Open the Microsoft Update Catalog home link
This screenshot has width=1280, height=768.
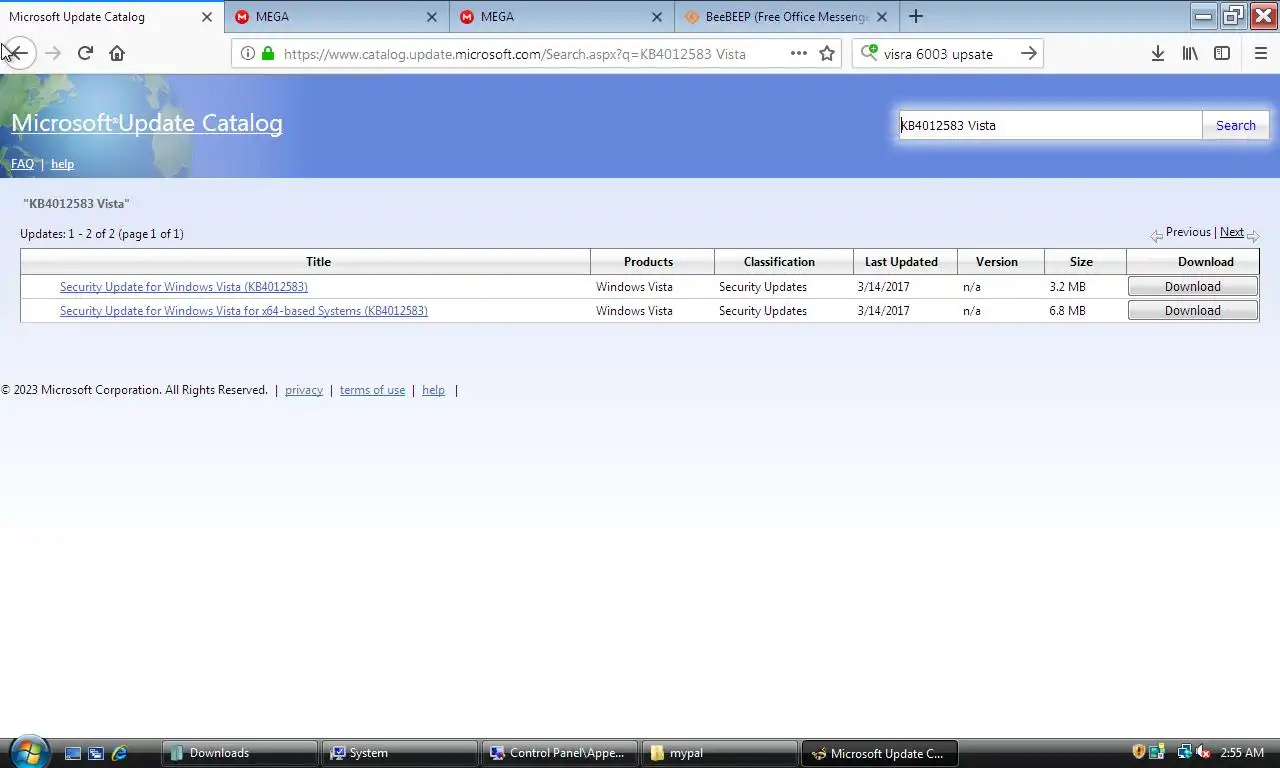147,123
